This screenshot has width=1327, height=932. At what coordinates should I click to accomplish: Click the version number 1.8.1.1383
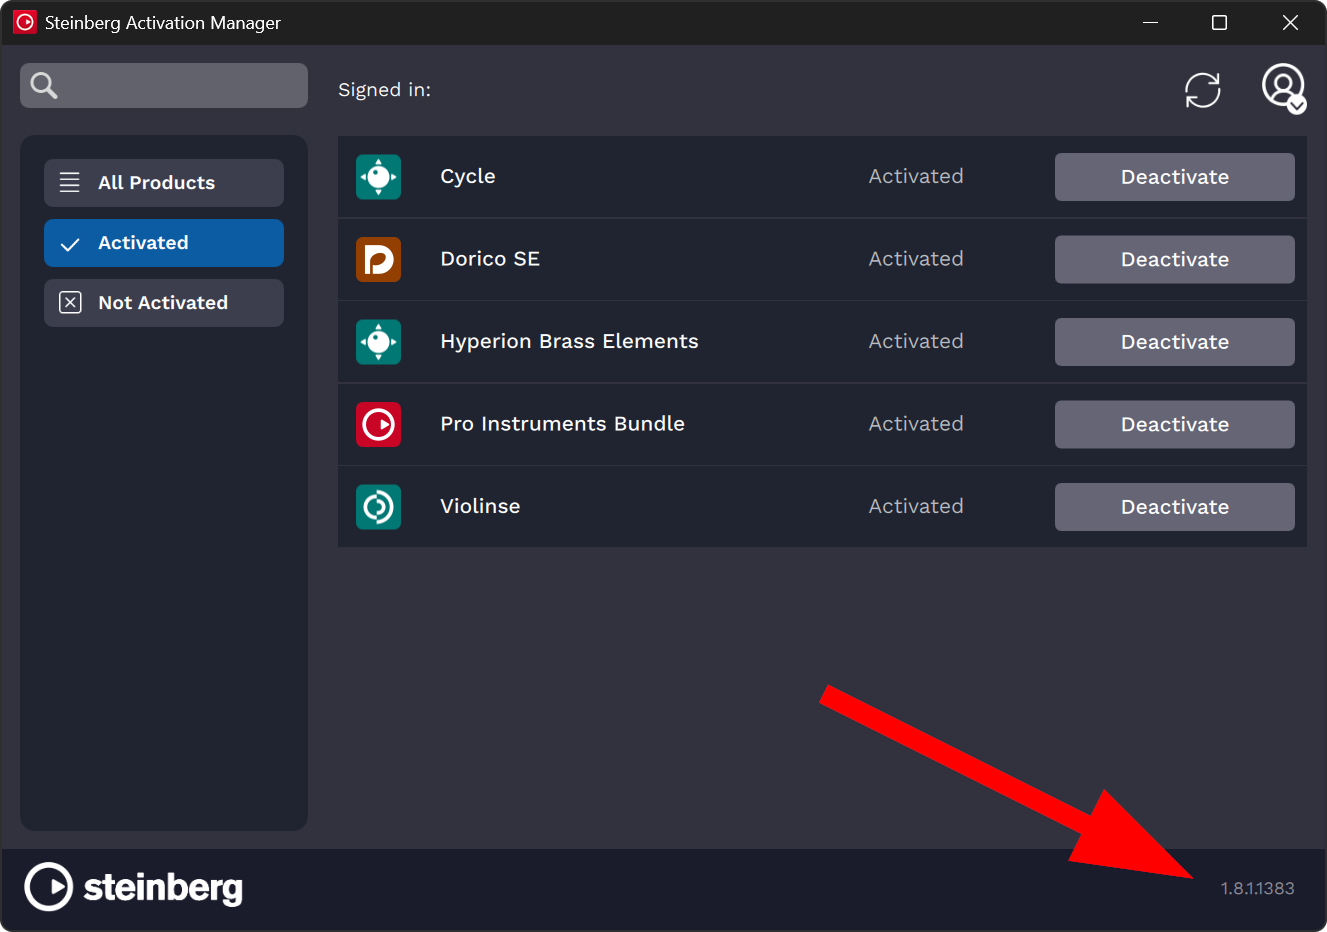pyautogui.click(x=1258, y=888)
